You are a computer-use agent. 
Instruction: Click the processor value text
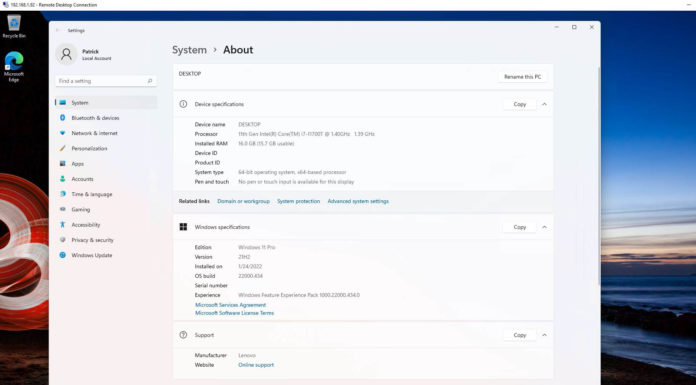pyautogui.click(x=306, y=134)
